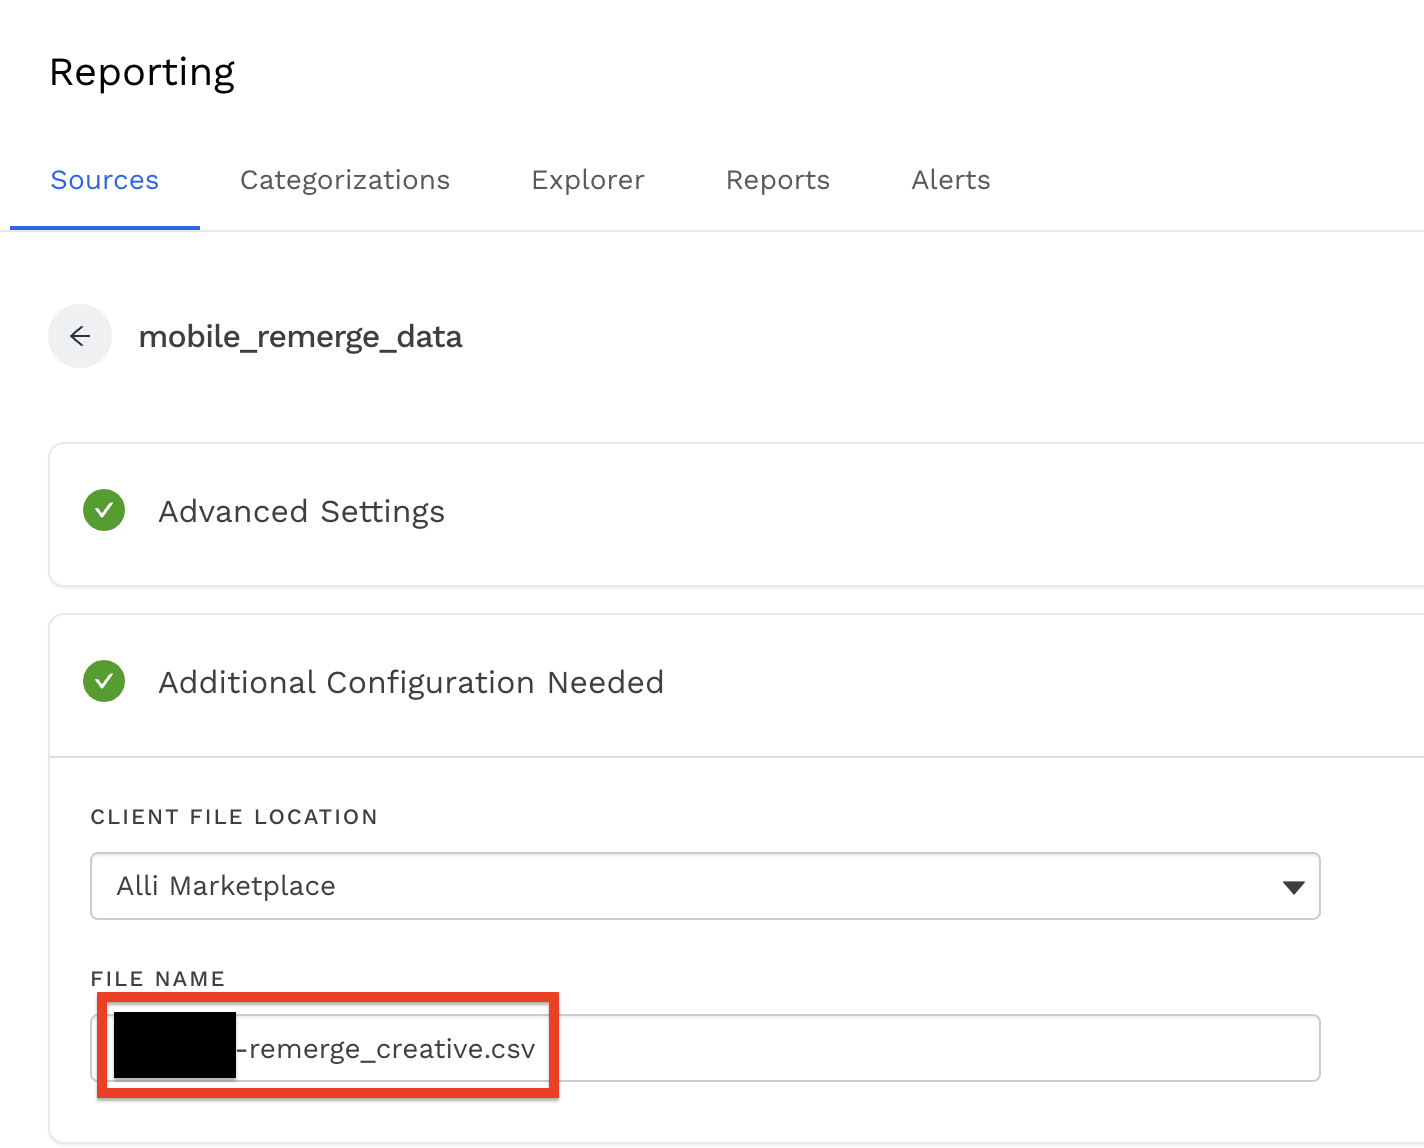Click green checkmark beside Advanced Settings
Viewport: 1424px width, 1148px height.
tap(104, 511)
